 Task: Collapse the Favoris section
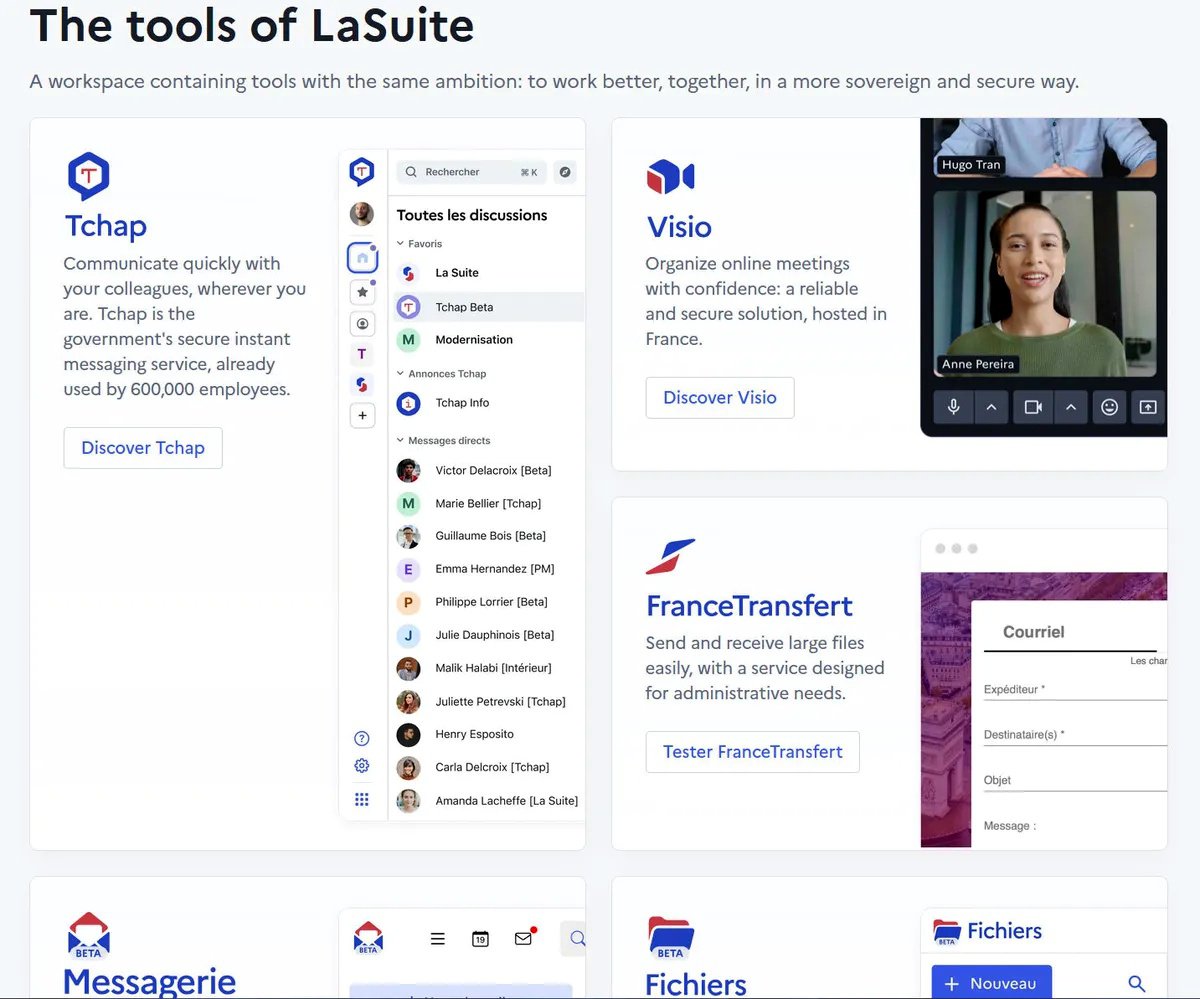click(x=401, y=243)
